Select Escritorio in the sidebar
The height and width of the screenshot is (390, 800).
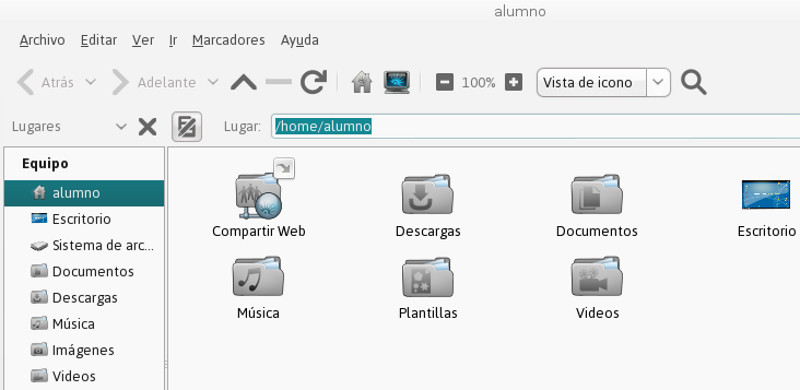point(84,219)
